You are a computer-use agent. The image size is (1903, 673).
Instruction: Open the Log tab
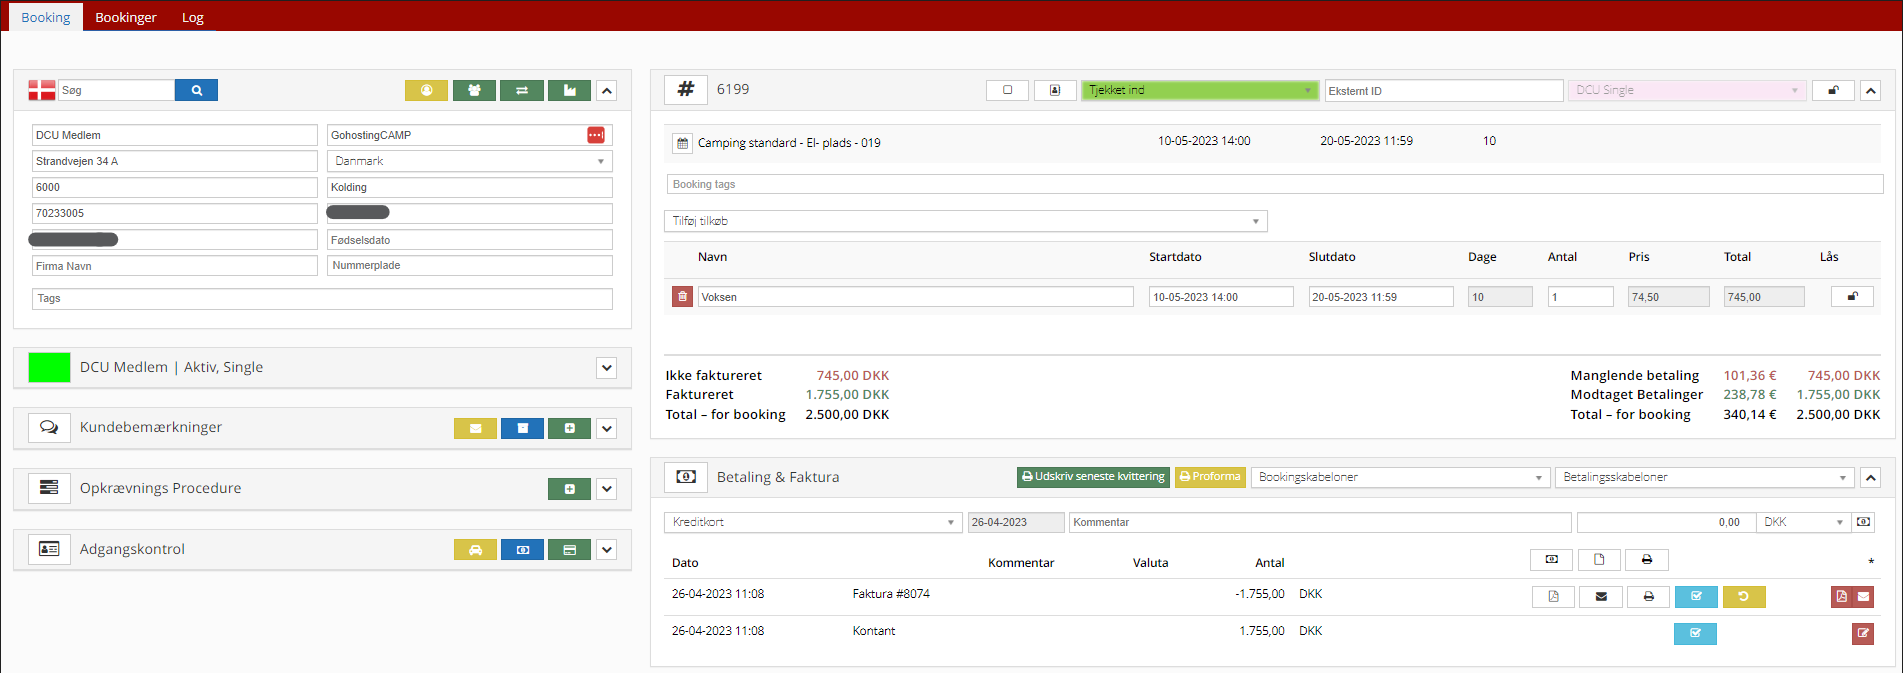pyautogui.click(x=193, y=17)
